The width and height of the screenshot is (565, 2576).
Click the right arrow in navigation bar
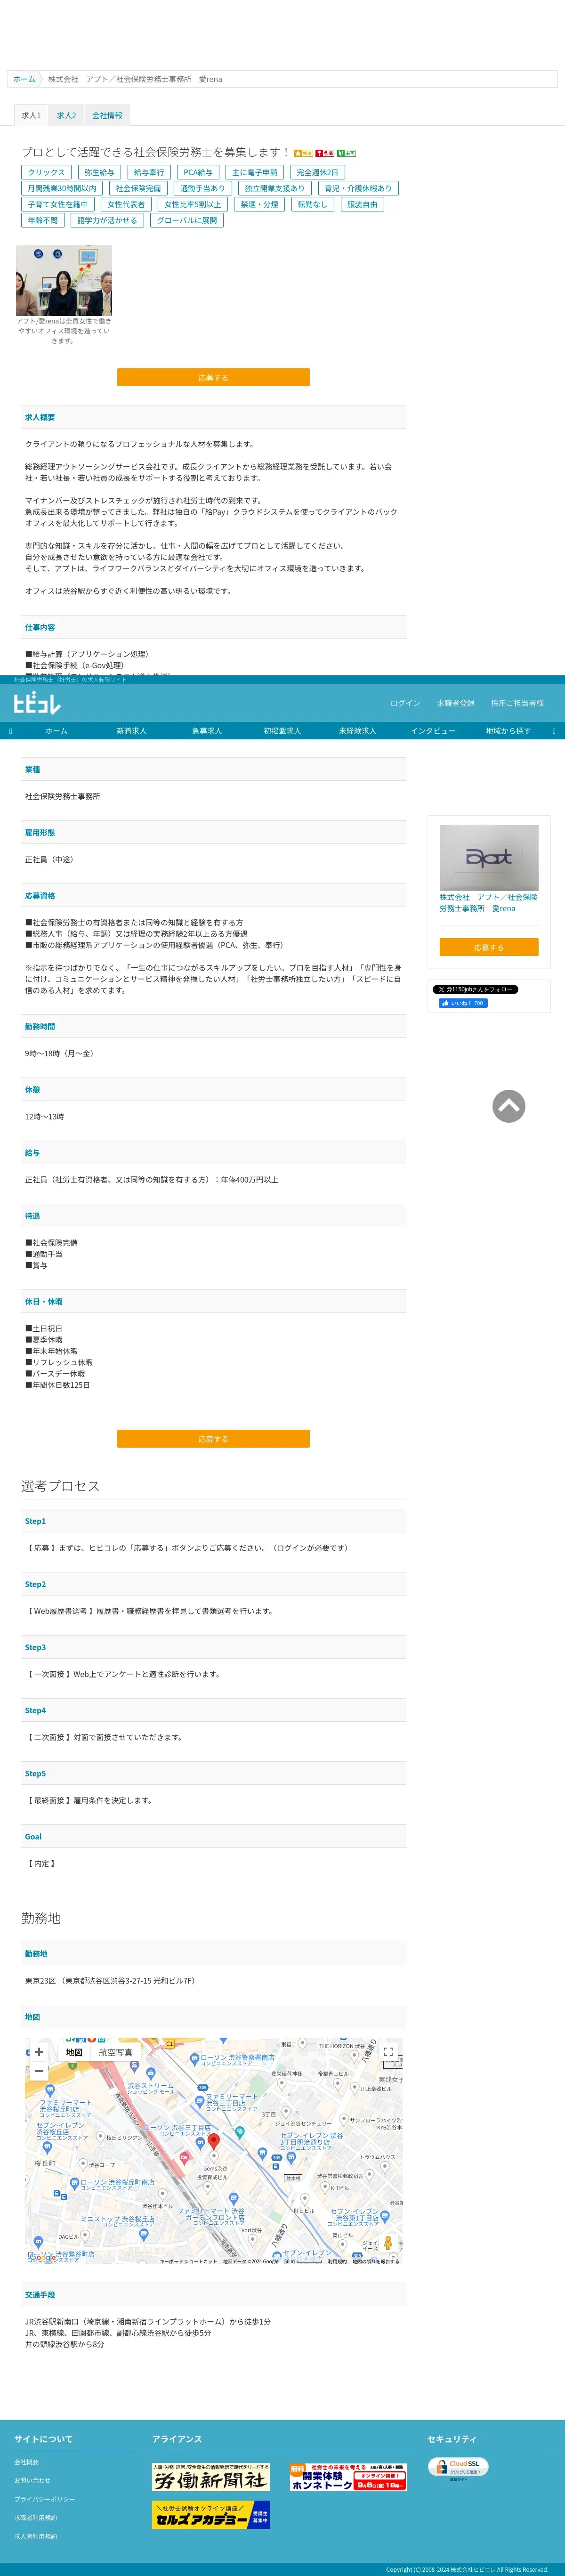pos(554,731)
